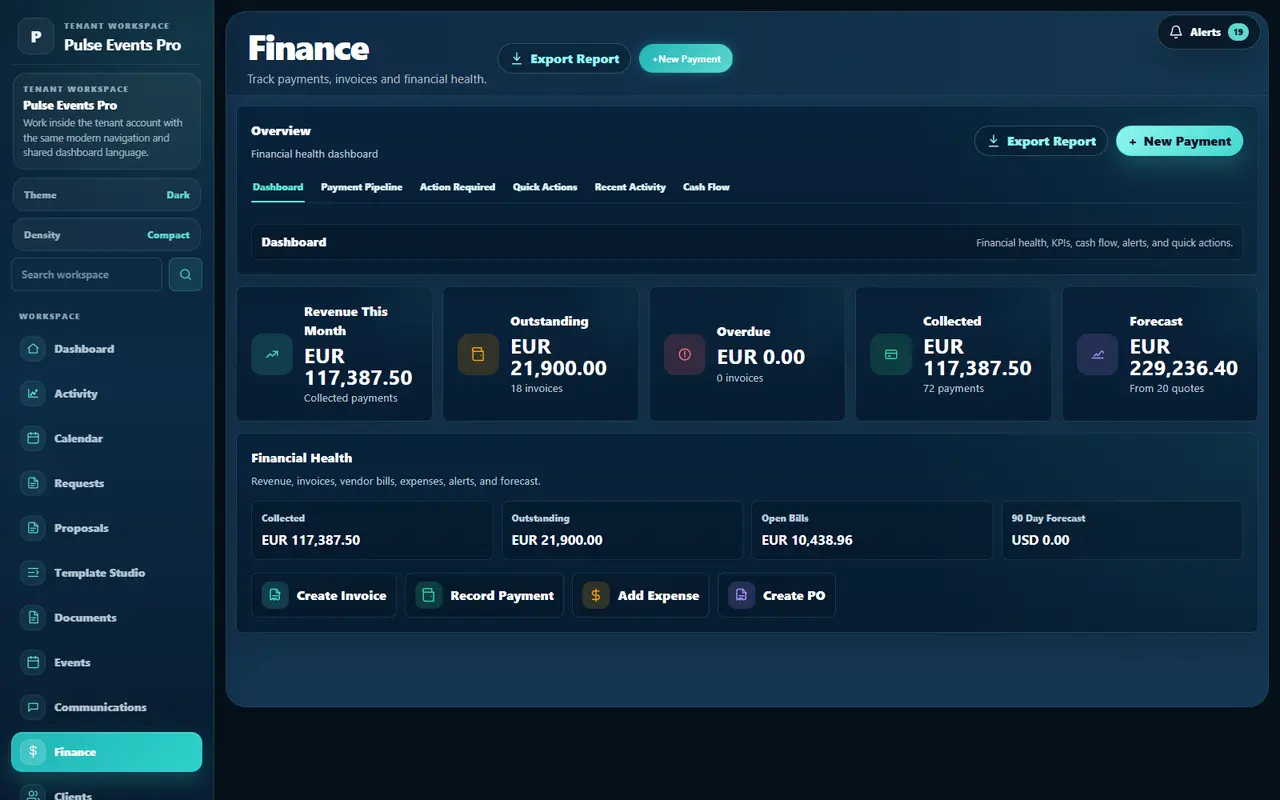
Task: Click the 'EUR 10,438.96' Open Bills value
Action: (x=807, y=540)
